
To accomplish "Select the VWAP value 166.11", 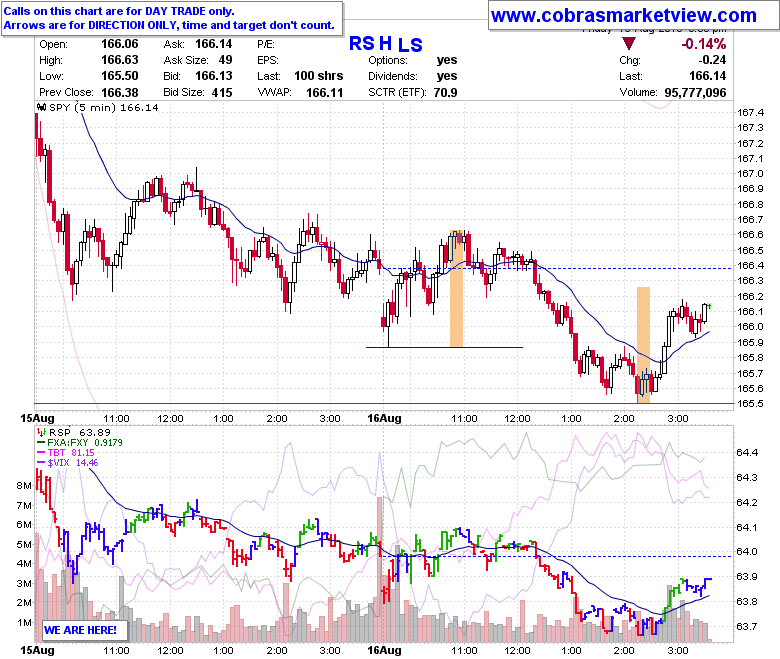I will pos(324,93).
